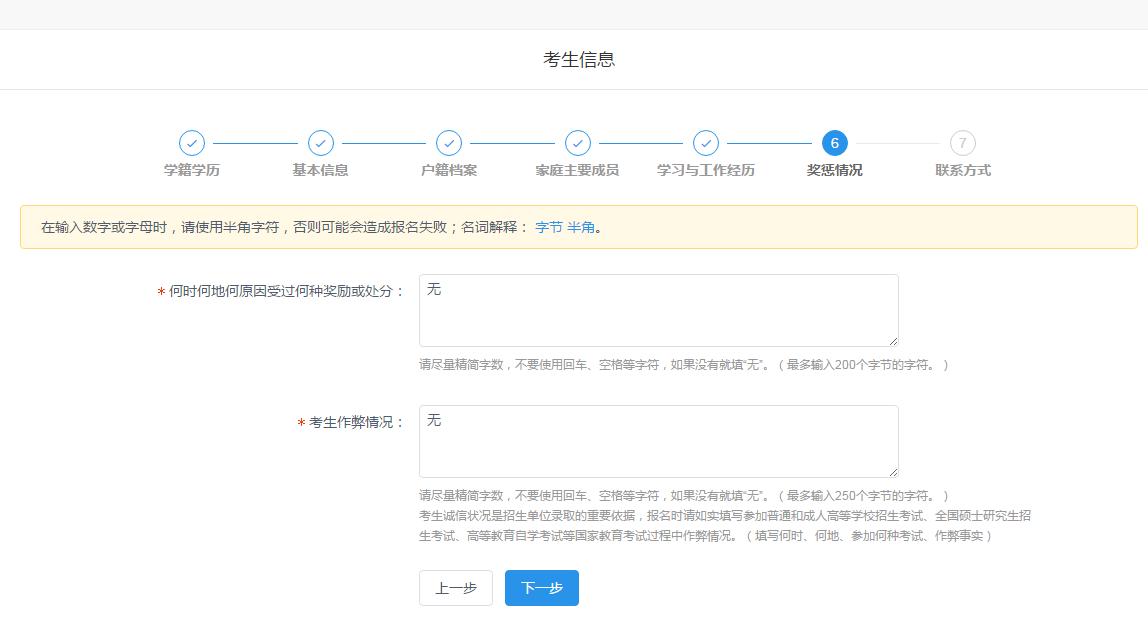
Task: Go to the 家庭主要成员 step label
Action: tap(577, 170)
